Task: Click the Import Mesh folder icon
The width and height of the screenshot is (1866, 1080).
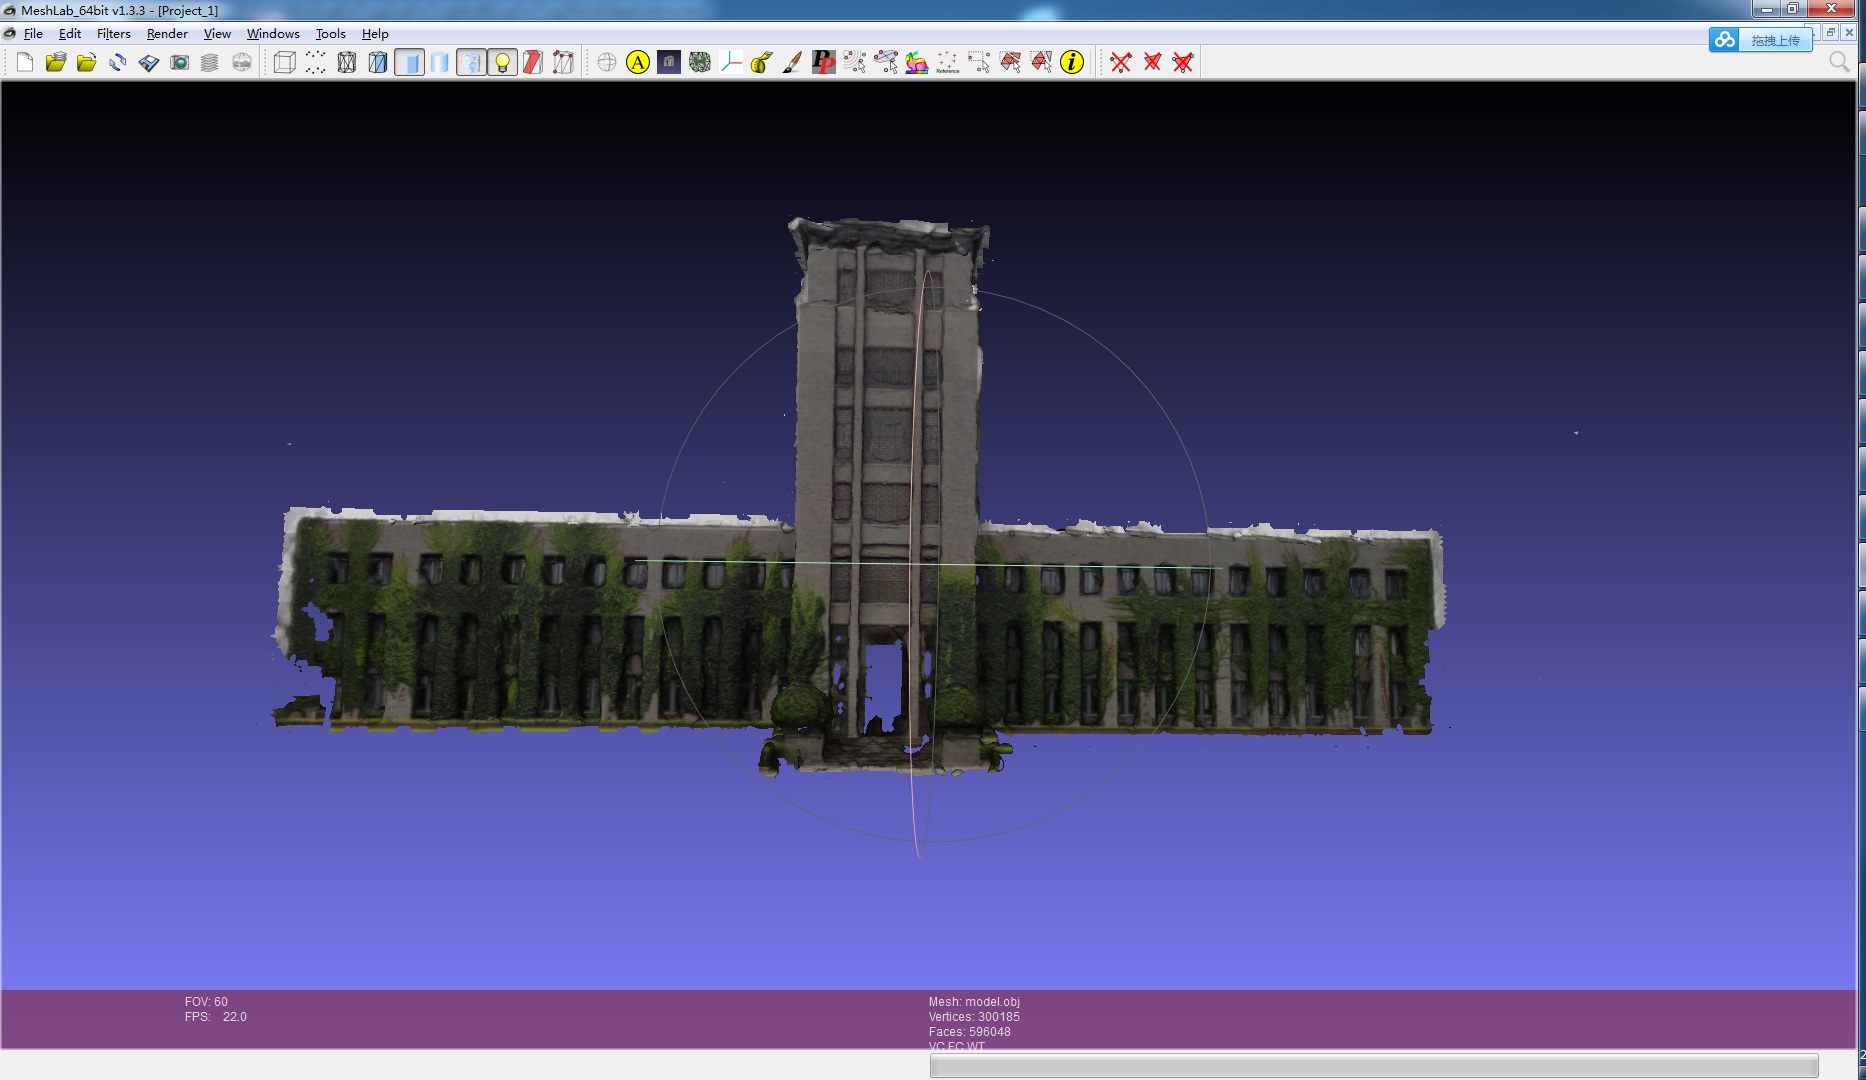Action: point(87,62)
